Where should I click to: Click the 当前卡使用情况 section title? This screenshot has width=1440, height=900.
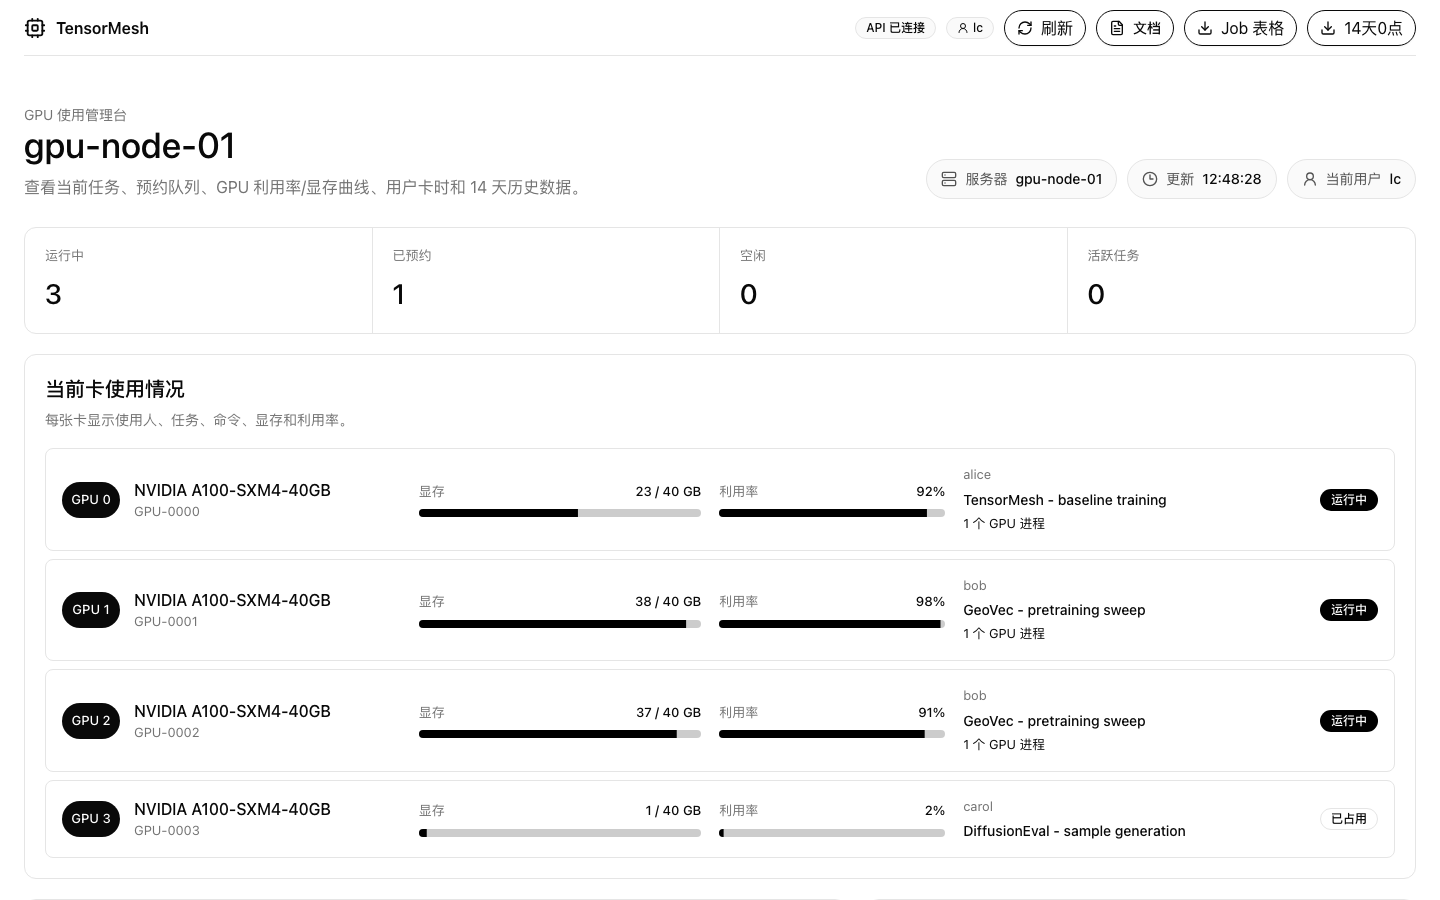(x=115, y=389)
